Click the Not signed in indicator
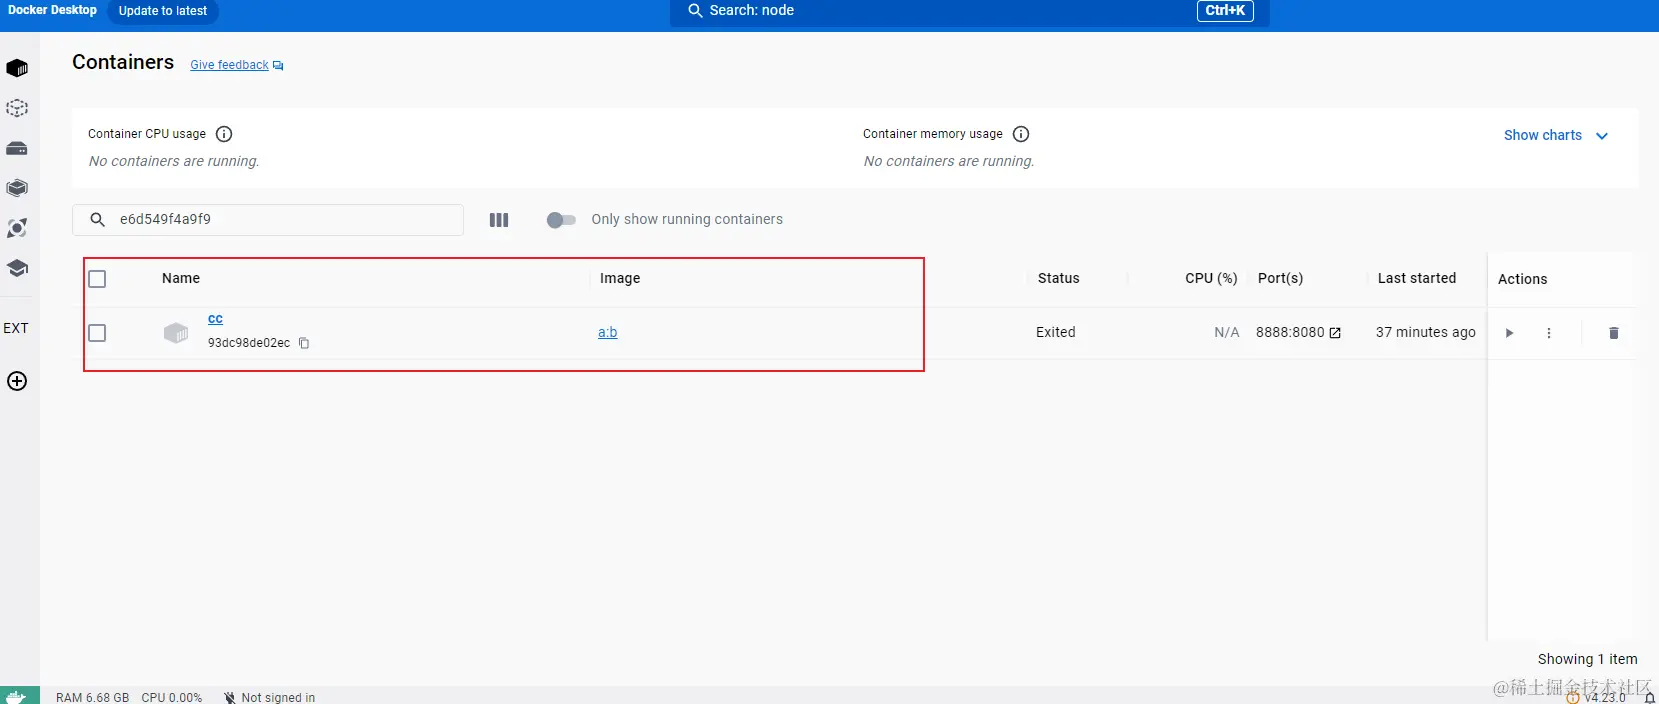1659x704 pixels. tap(269, 697)
